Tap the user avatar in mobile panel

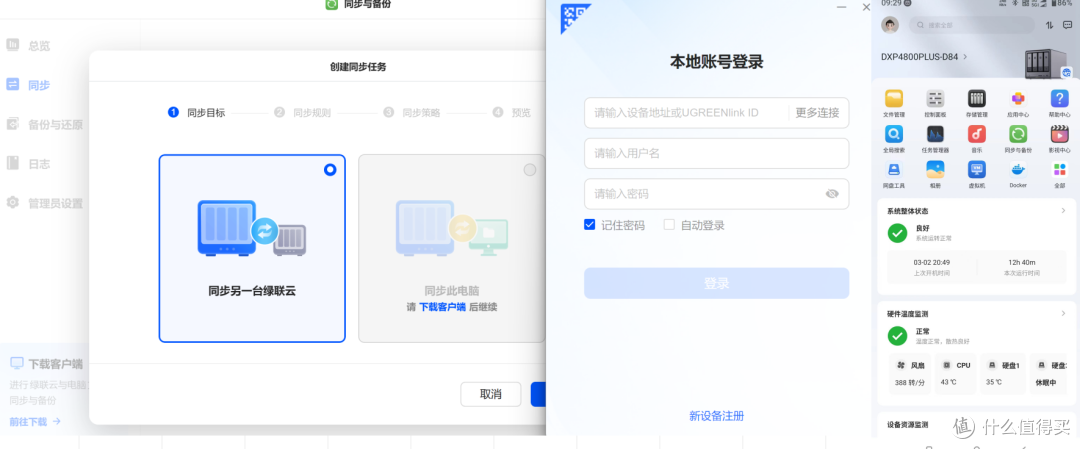pyautogui.click(x=890, y=25)
